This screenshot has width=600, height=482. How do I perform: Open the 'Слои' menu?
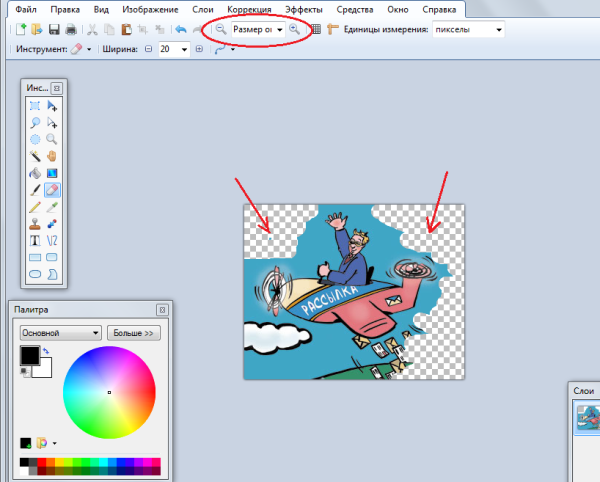[x=203, y=9]
